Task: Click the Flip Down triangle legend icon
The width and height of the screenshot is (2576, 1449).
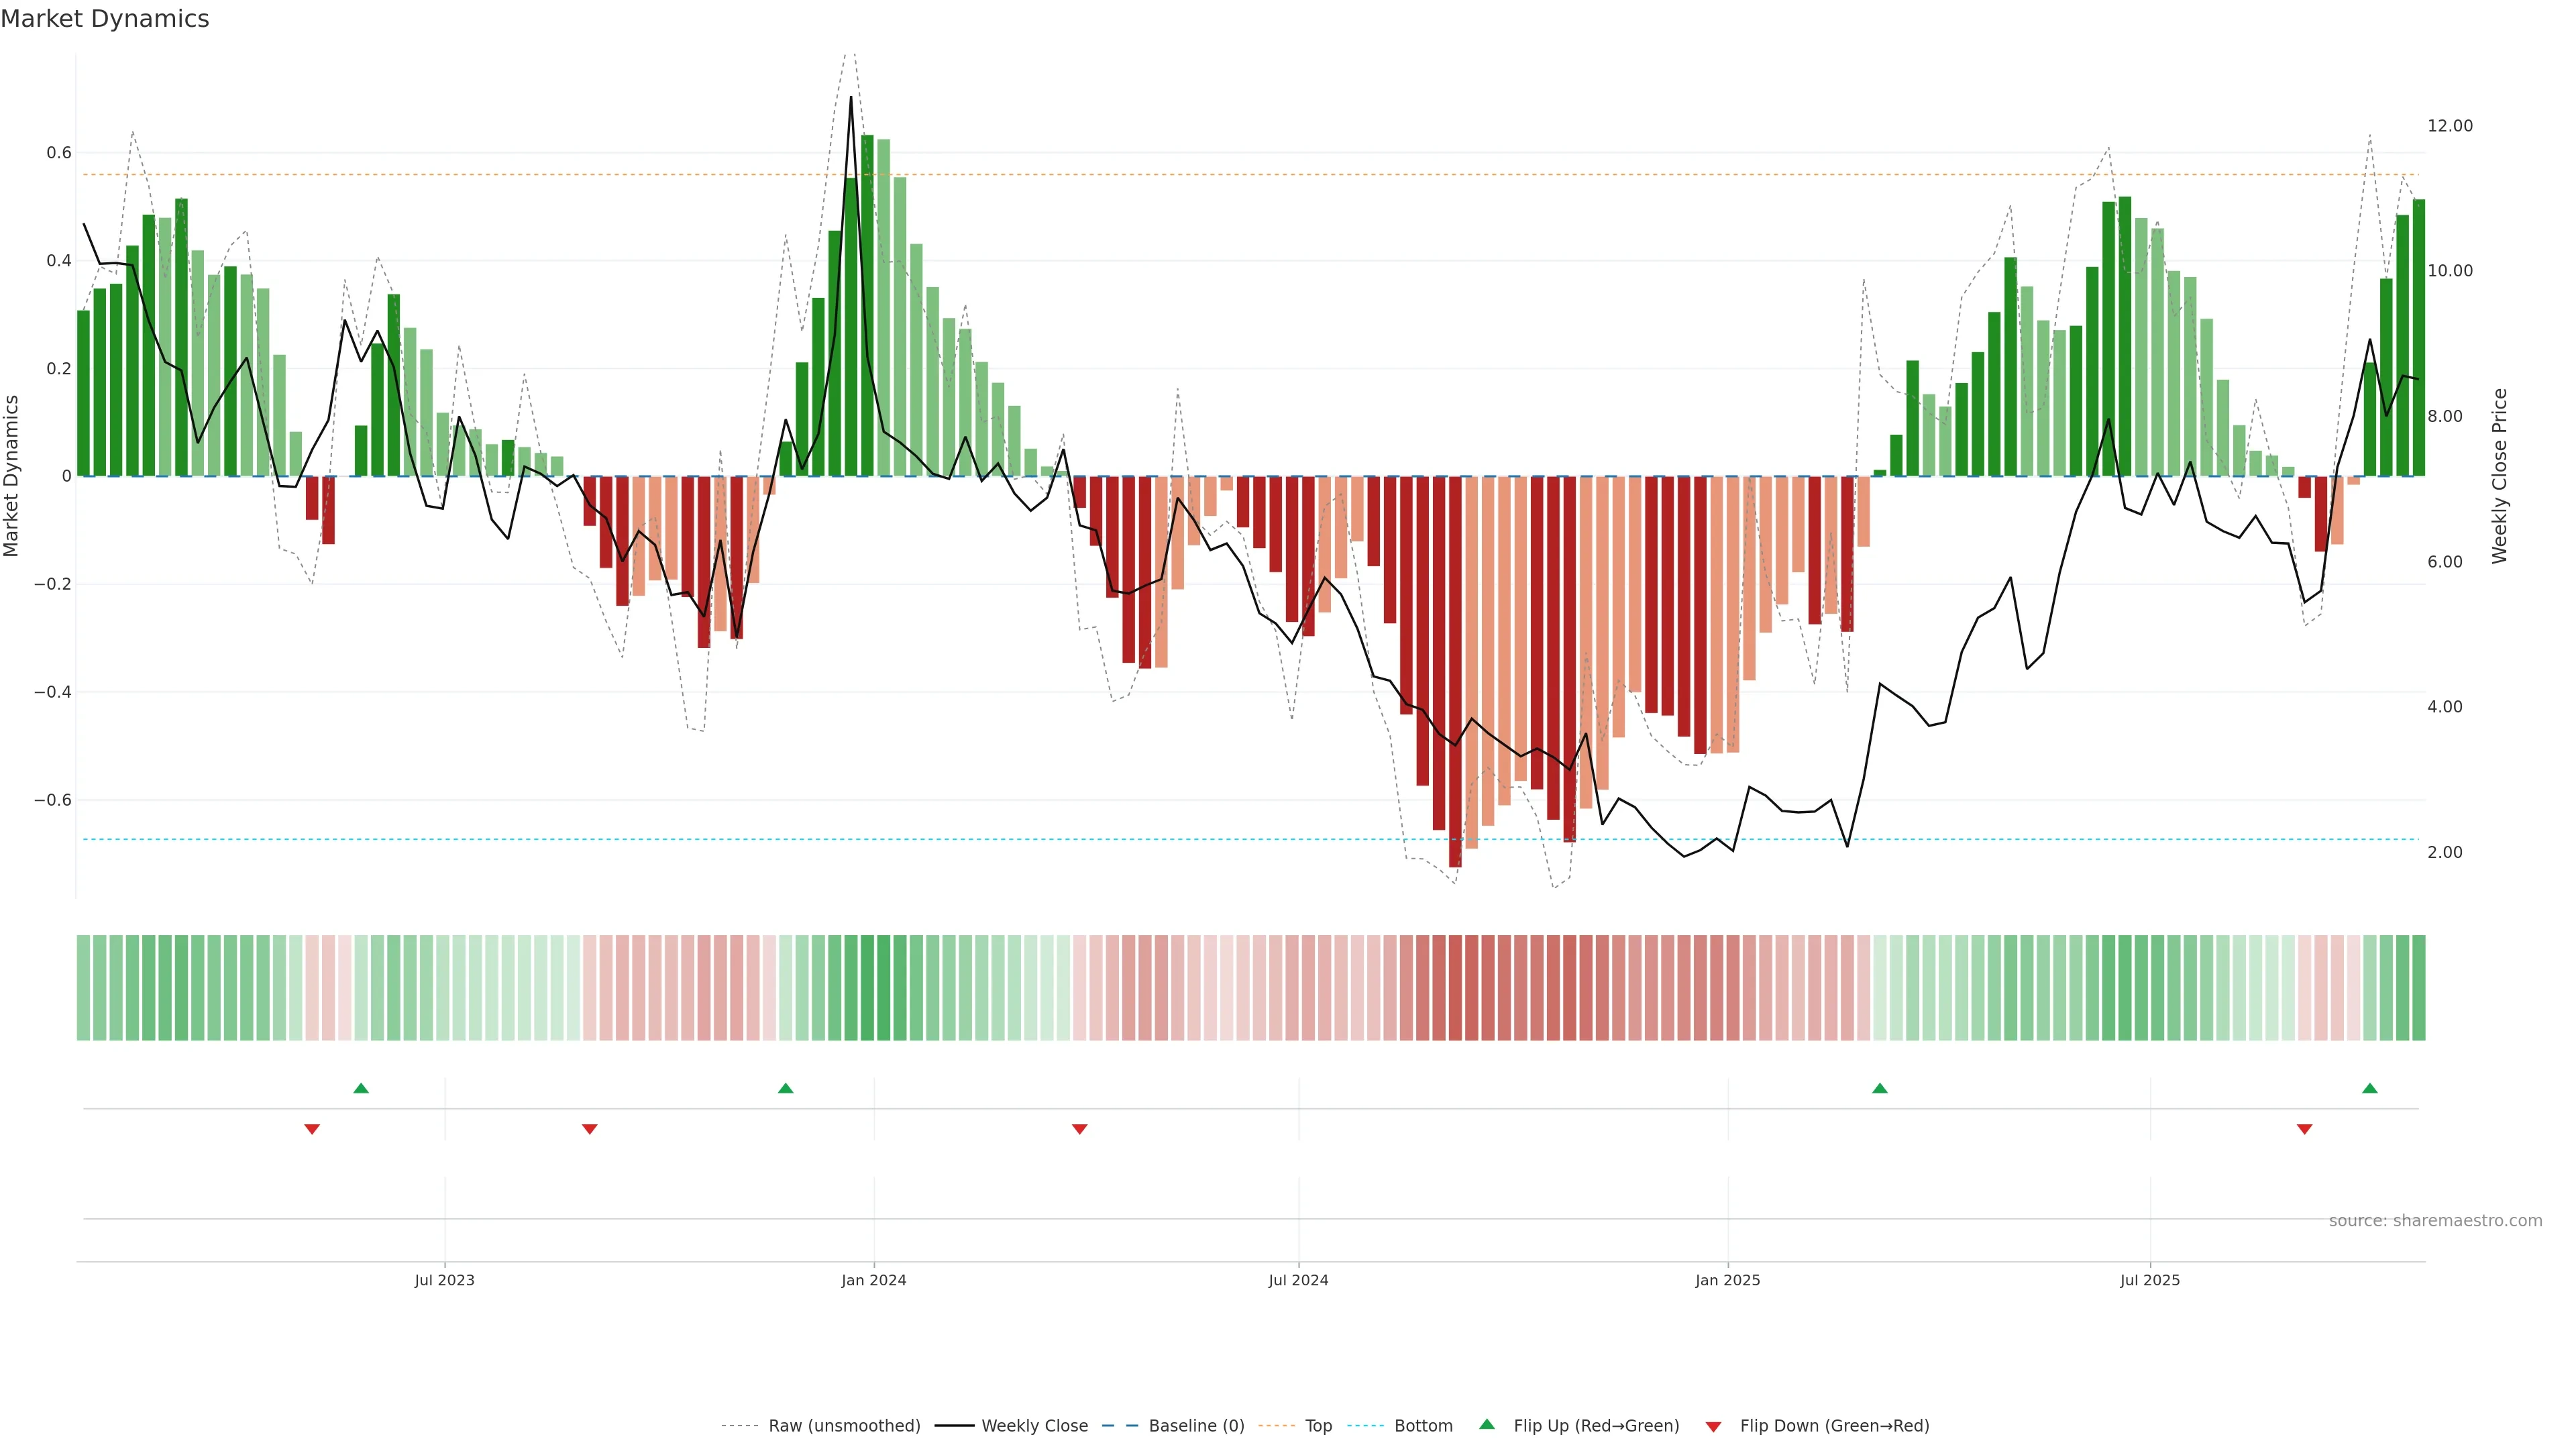Action: (1713, 1426)
